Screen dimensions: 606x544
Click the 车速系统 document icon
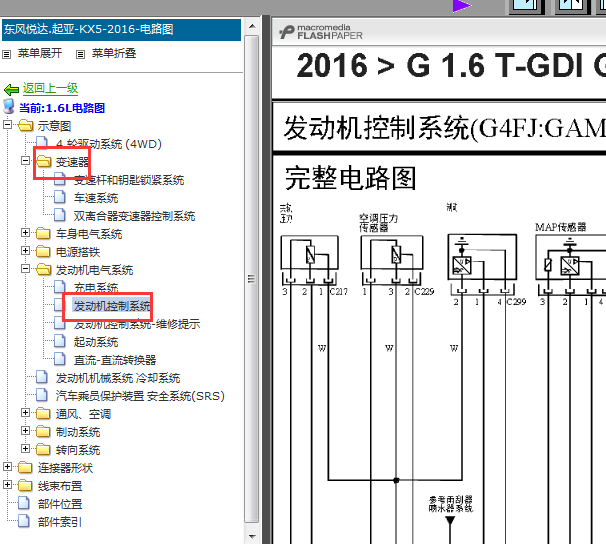[60, 197]
